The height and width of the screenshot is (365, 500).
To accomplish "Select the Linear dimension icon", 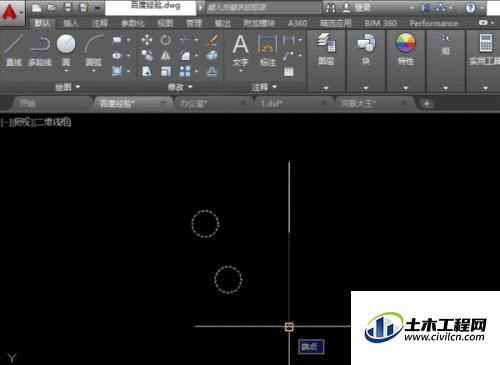I will pos(289,40).
